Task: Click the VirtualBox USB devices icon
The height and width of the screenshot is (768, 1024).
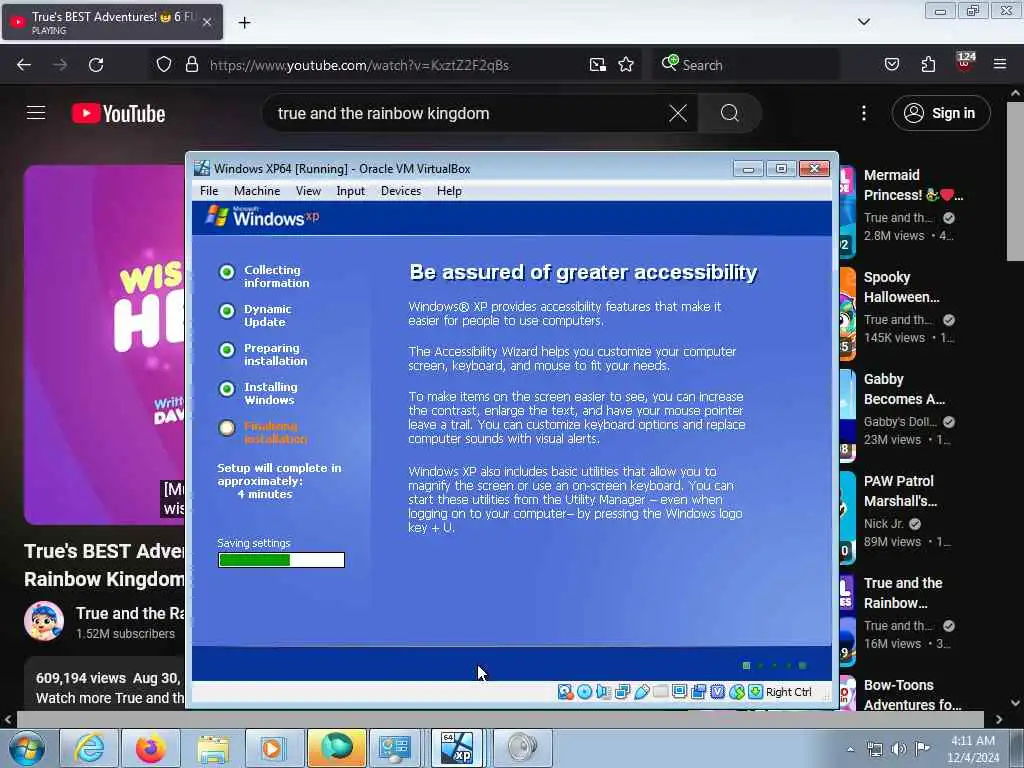Action: tap(641, 692)
